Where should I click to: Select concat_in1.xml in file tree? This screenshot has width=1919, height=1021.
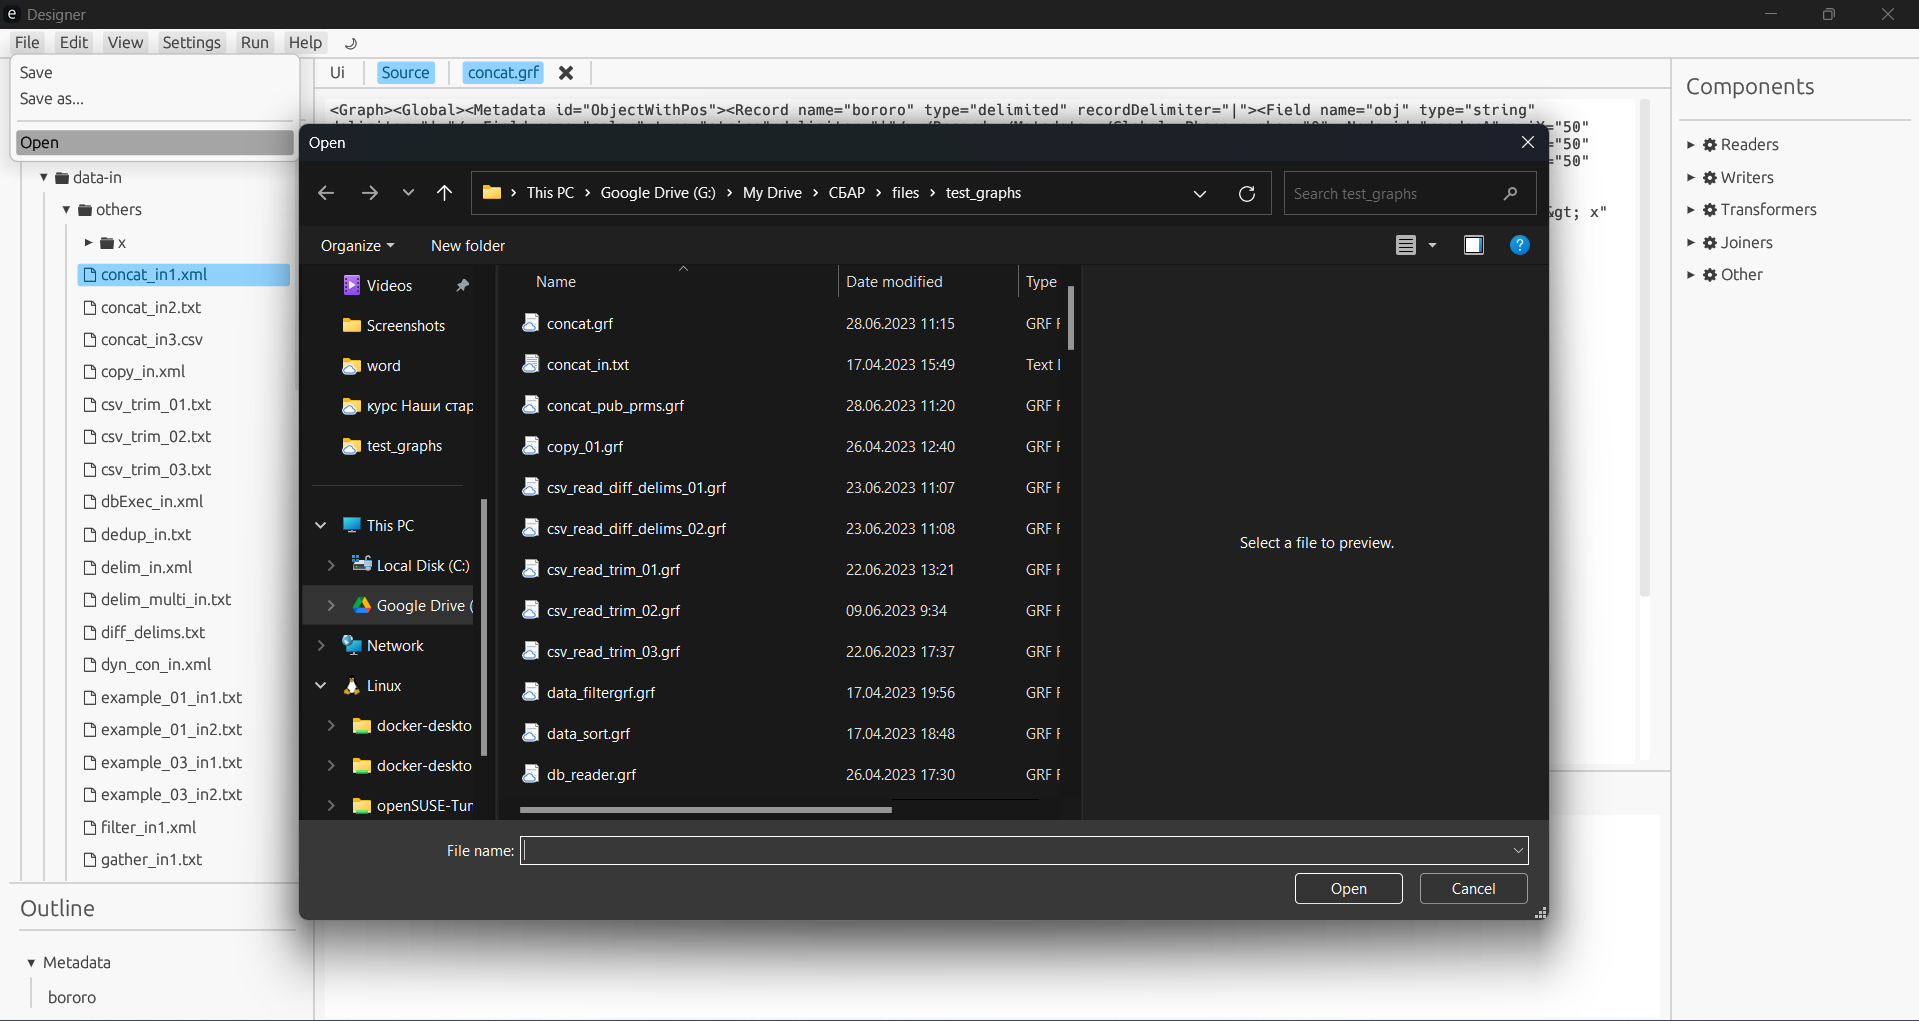click(184, 275)
